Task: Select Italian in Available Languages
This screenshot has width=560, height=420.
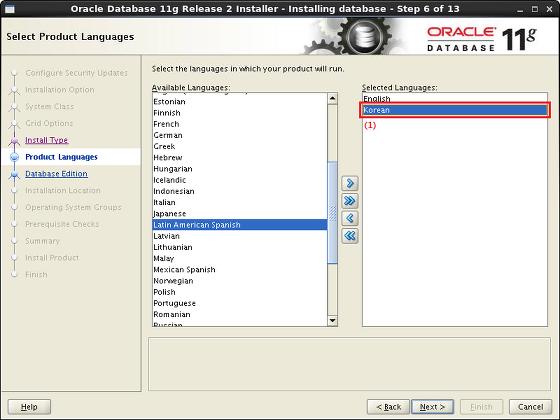Action: coord(240,202)
